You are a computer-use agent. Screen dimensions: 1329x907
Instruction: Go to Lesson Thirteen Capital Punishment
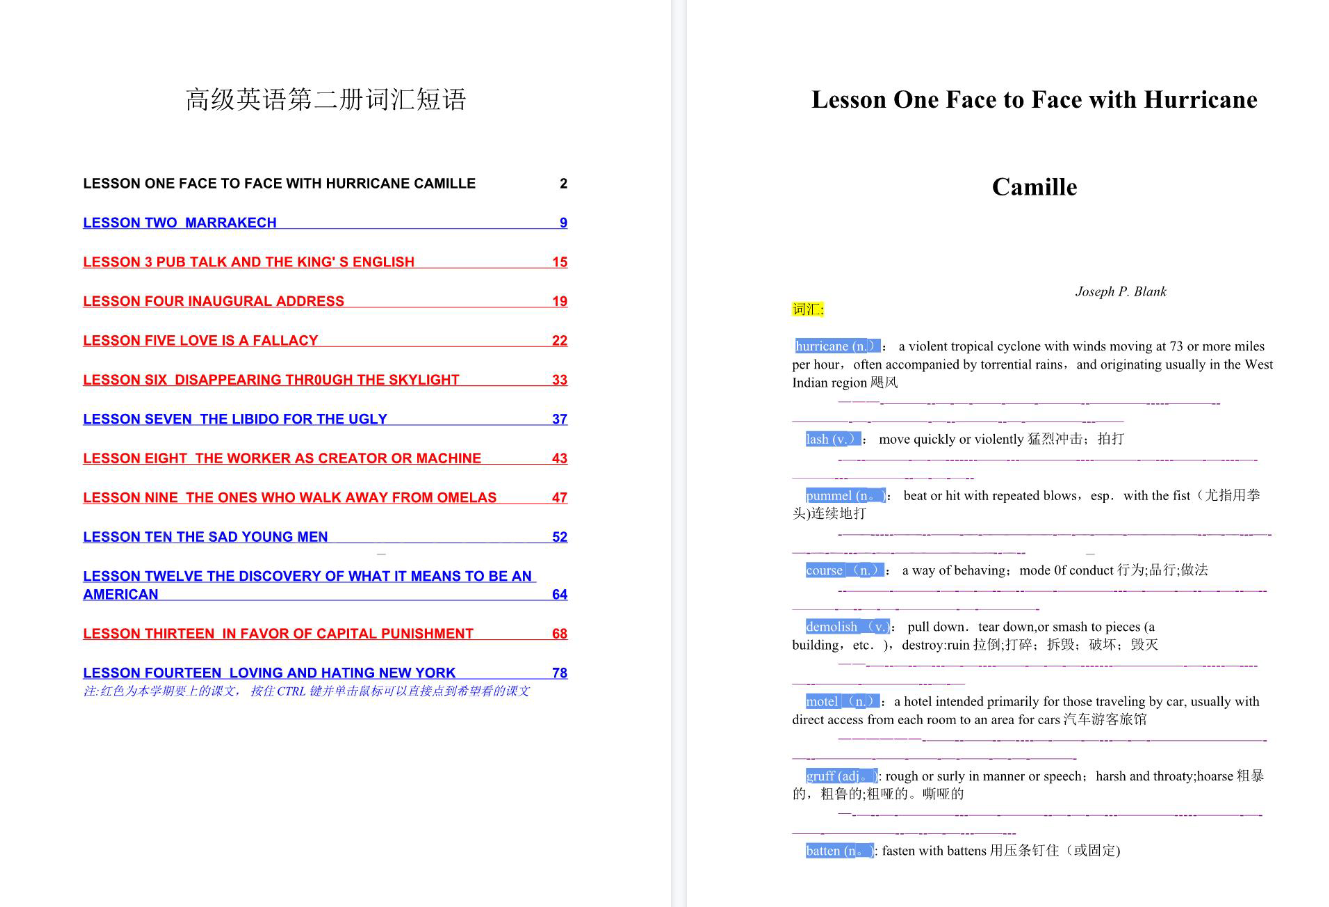[x=278, y=634]
